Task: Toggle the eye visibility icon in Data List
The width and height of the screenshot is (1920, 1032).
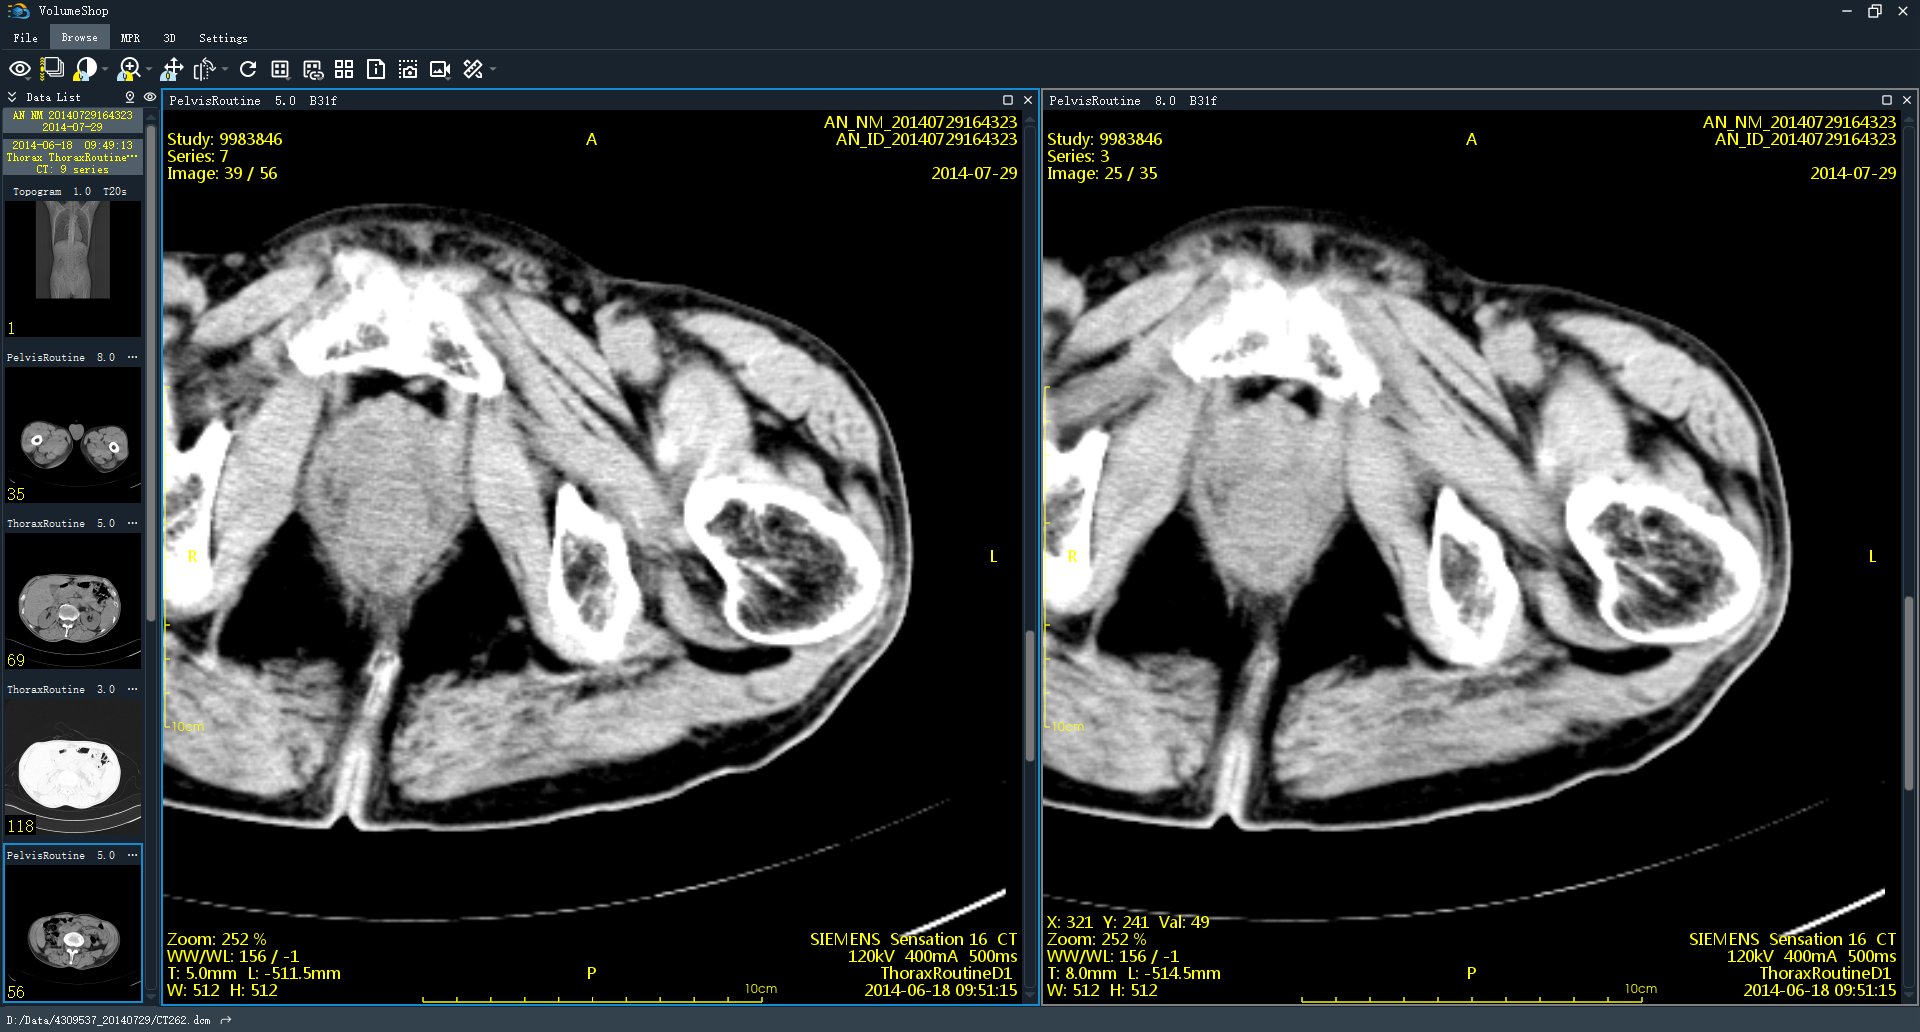Action: (x=150, y=97)
